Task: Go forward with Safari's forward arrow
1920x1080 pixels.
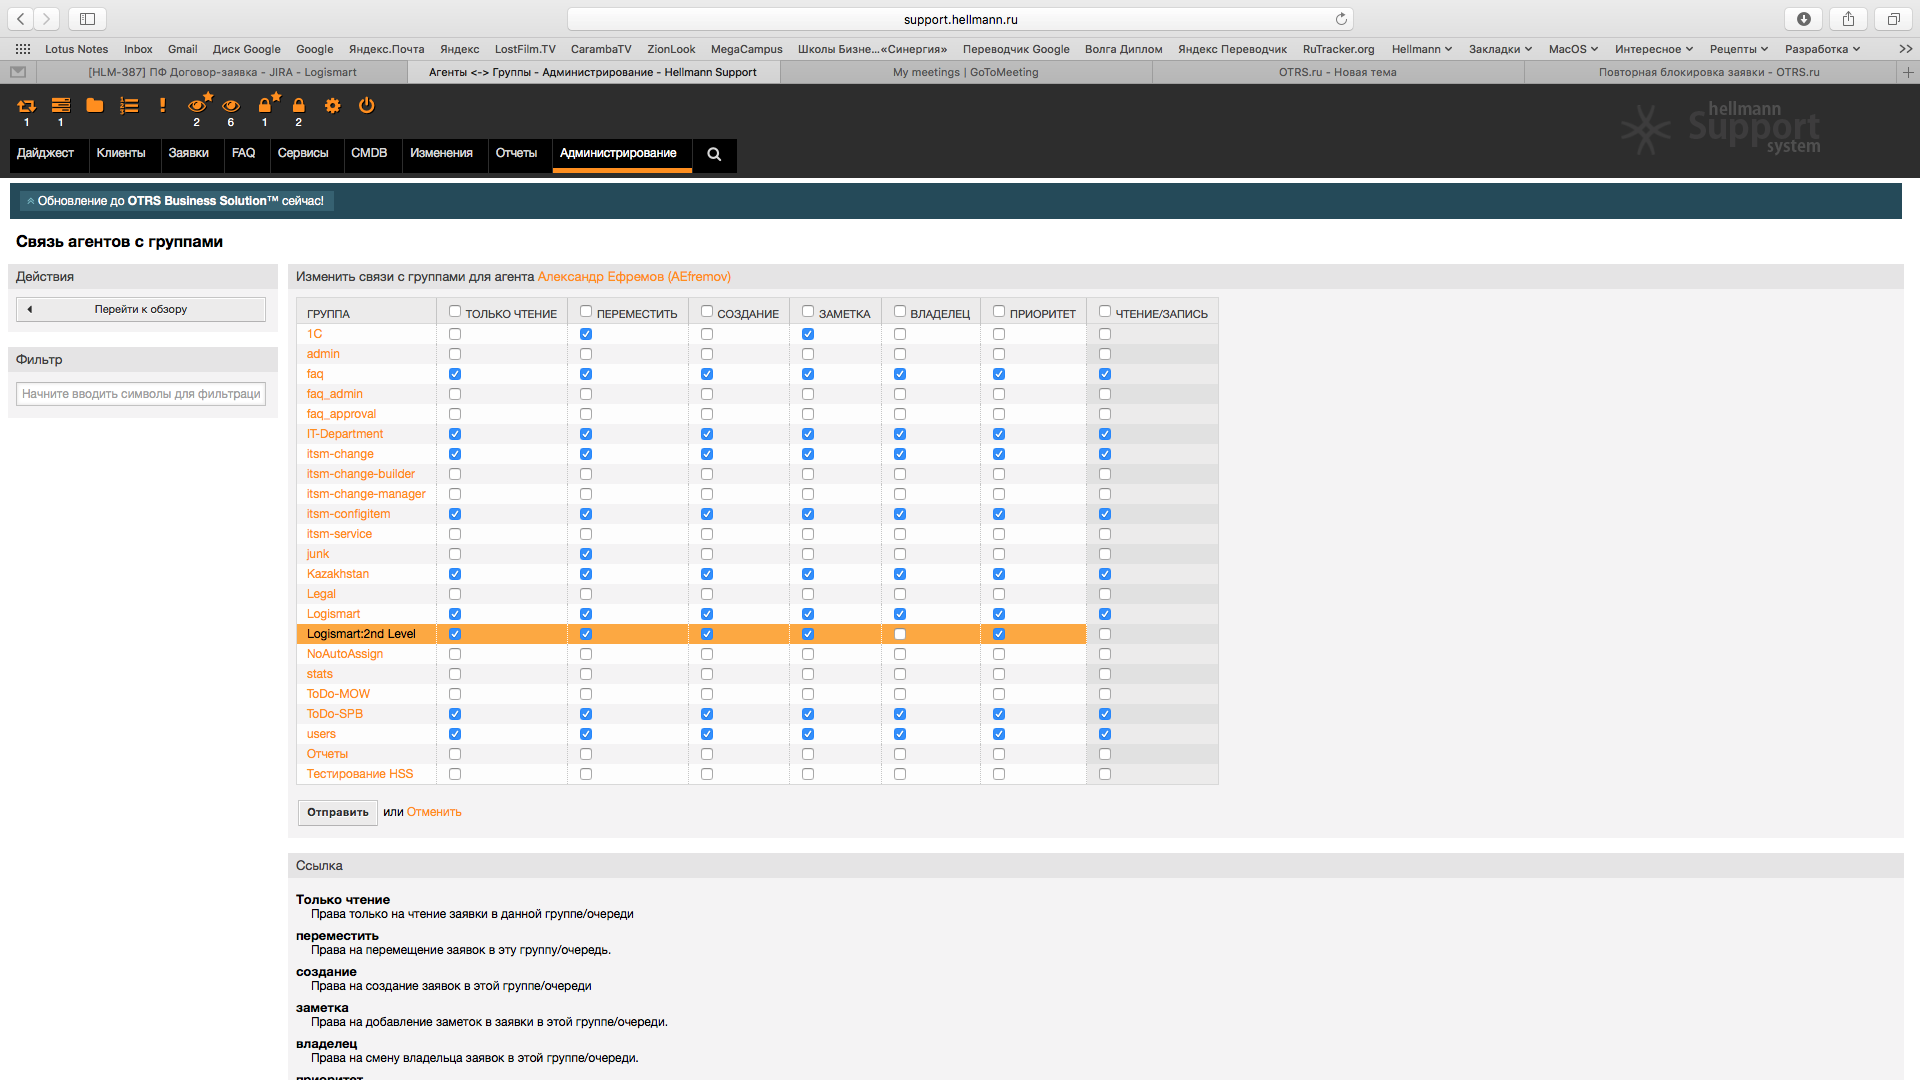Action: [x=46, y=19]
